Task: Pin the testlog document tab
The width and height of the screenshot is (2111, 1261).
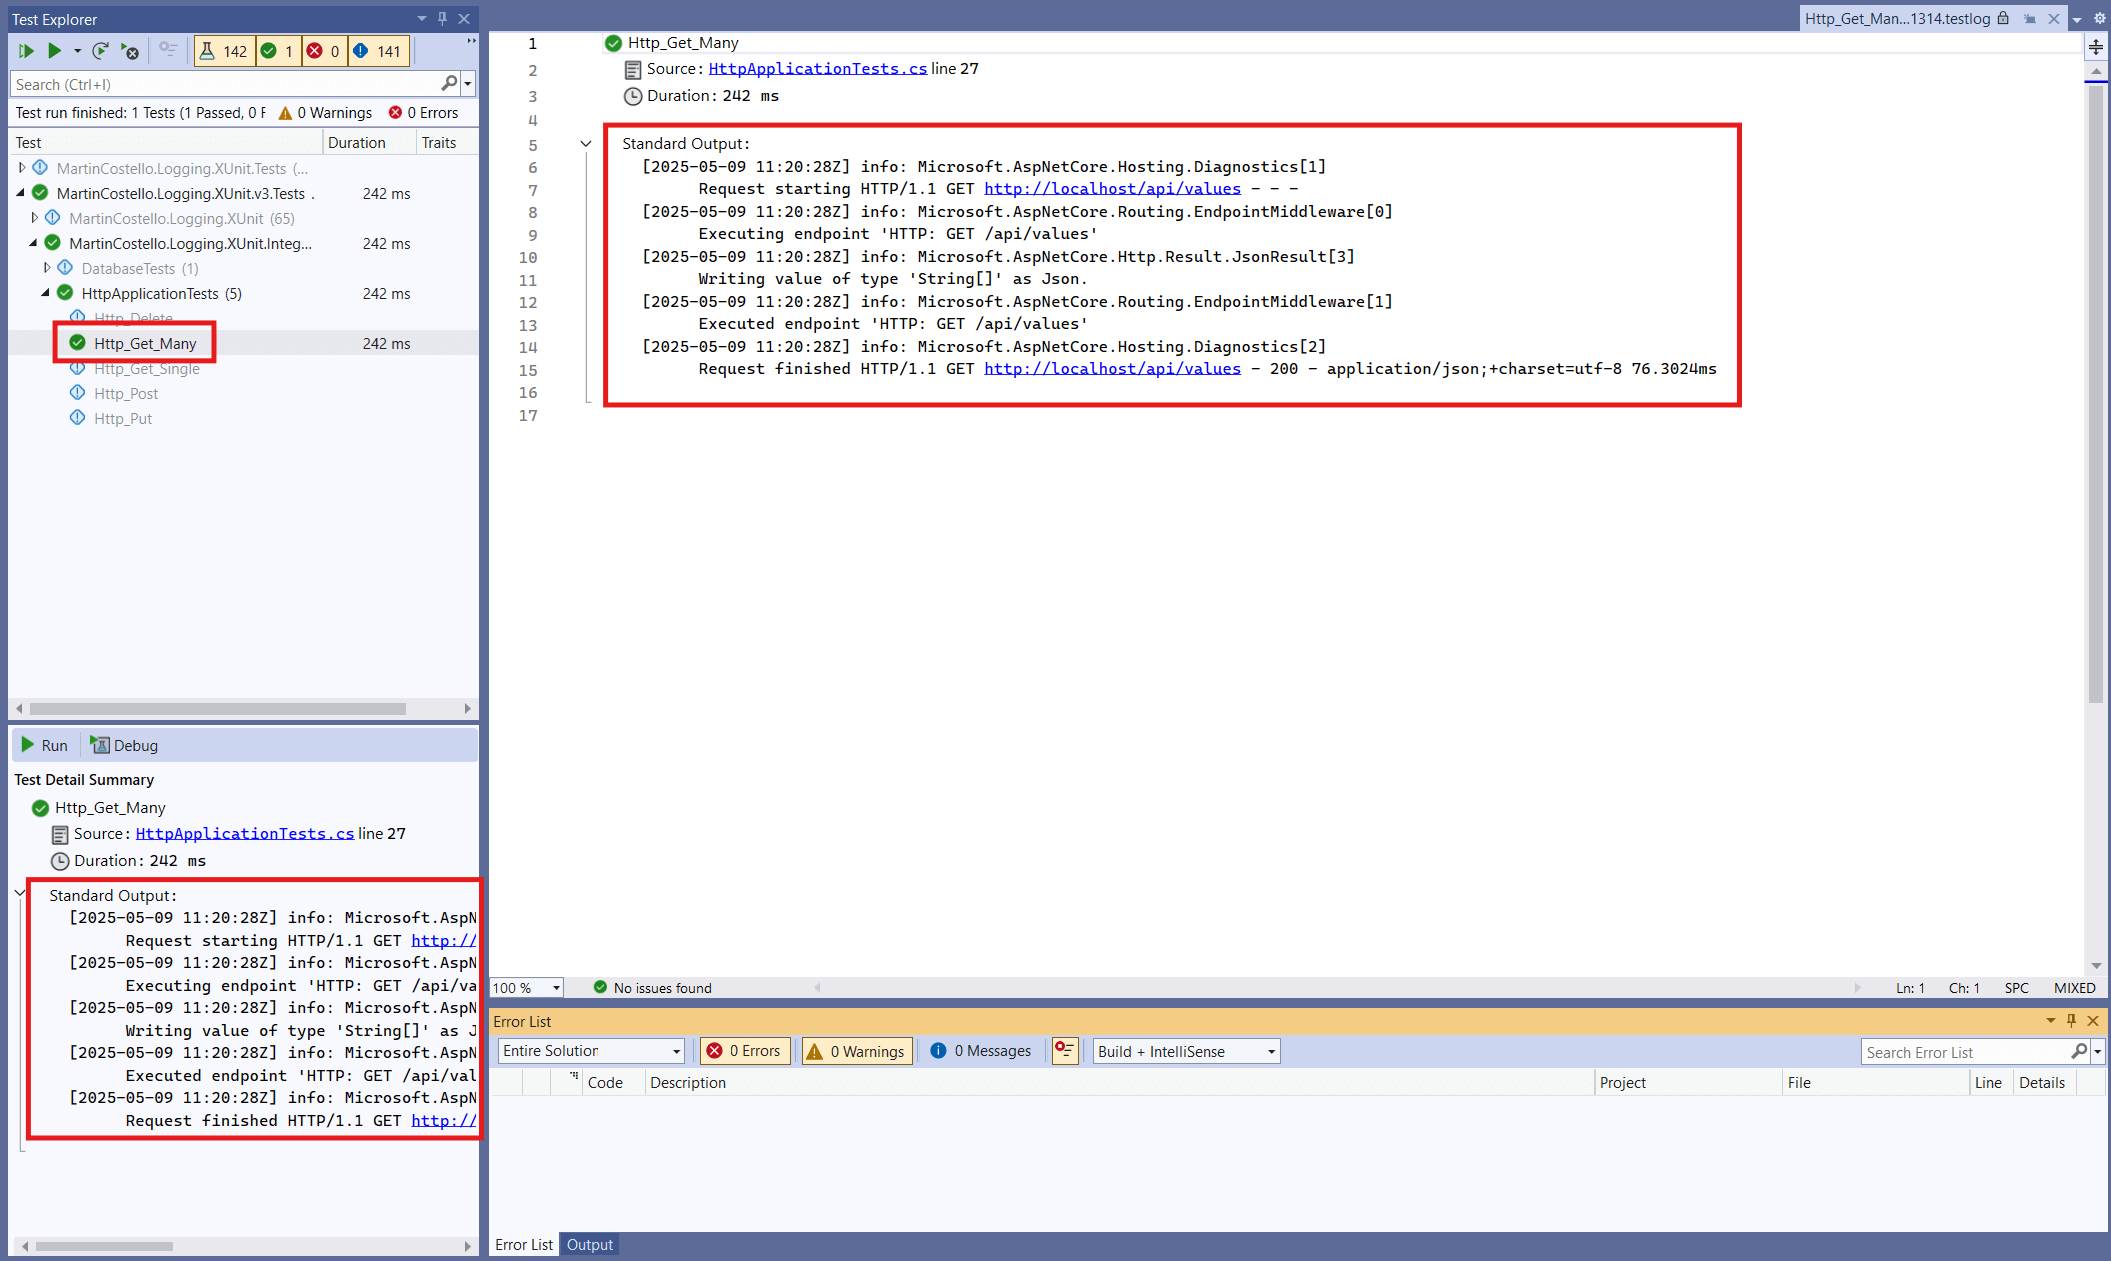Action: pyautogui.click(x=2029, y=18)
